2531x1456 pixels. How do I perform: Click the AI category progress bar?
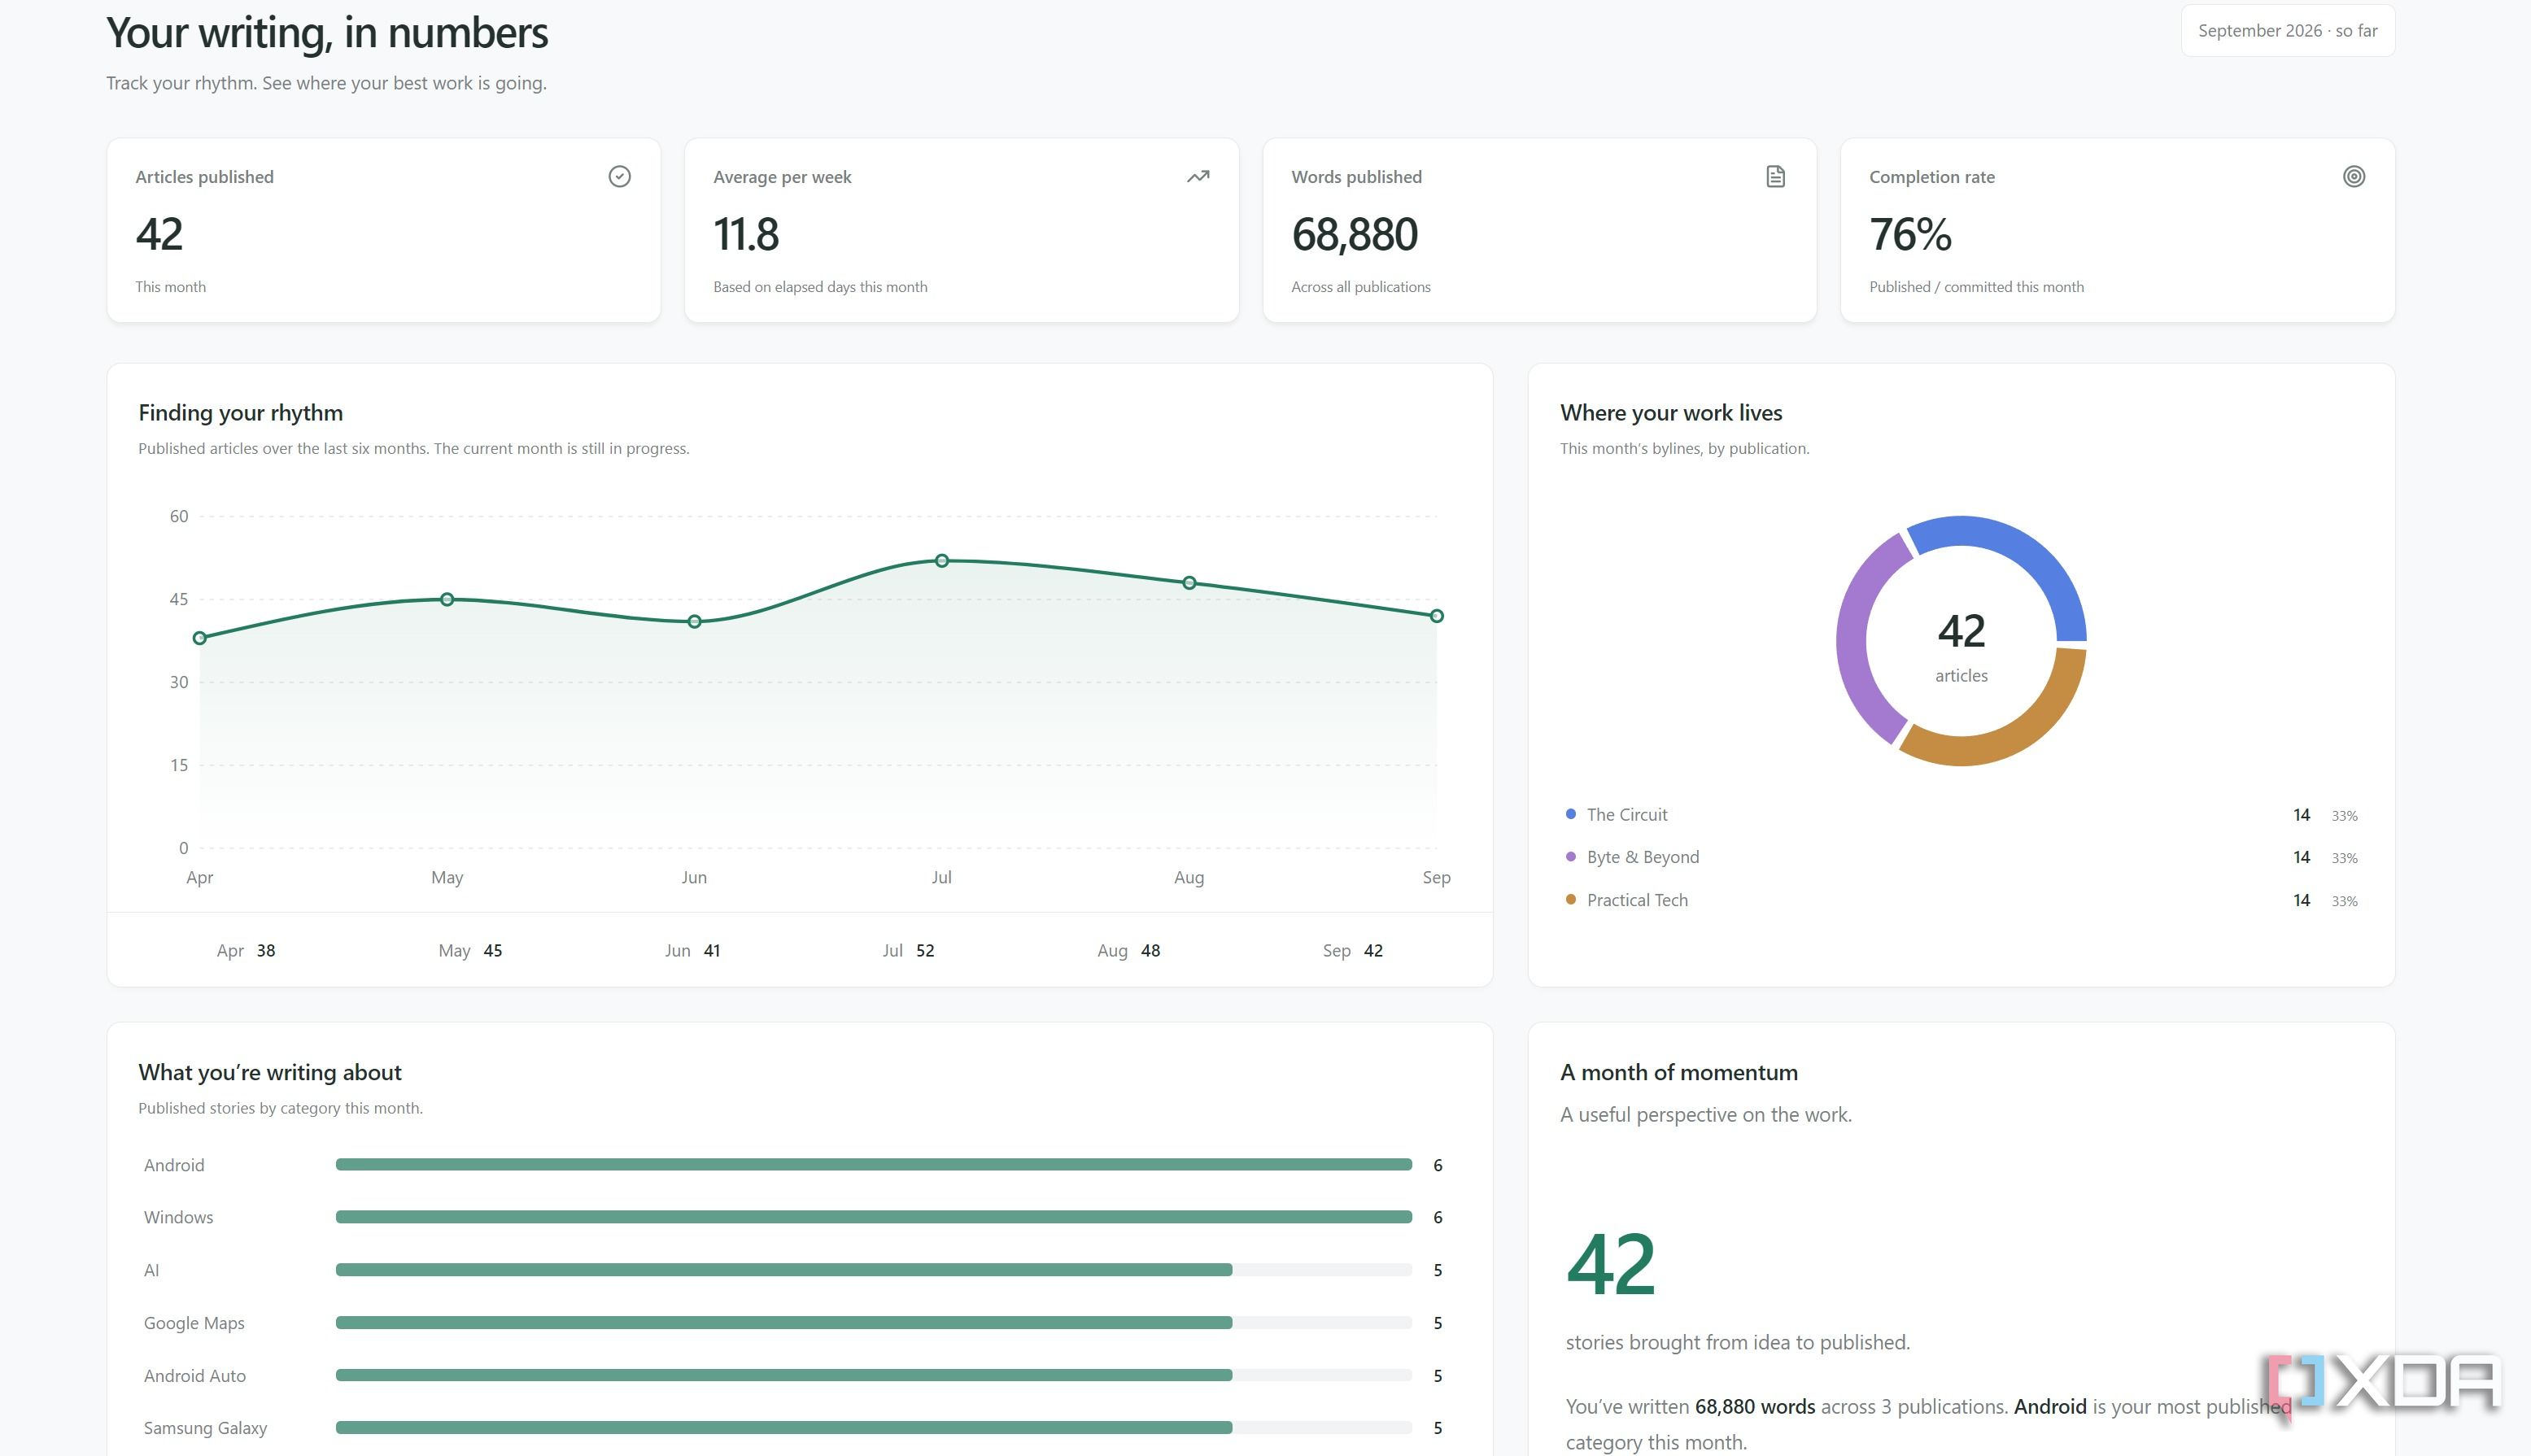click(873, 1270)
